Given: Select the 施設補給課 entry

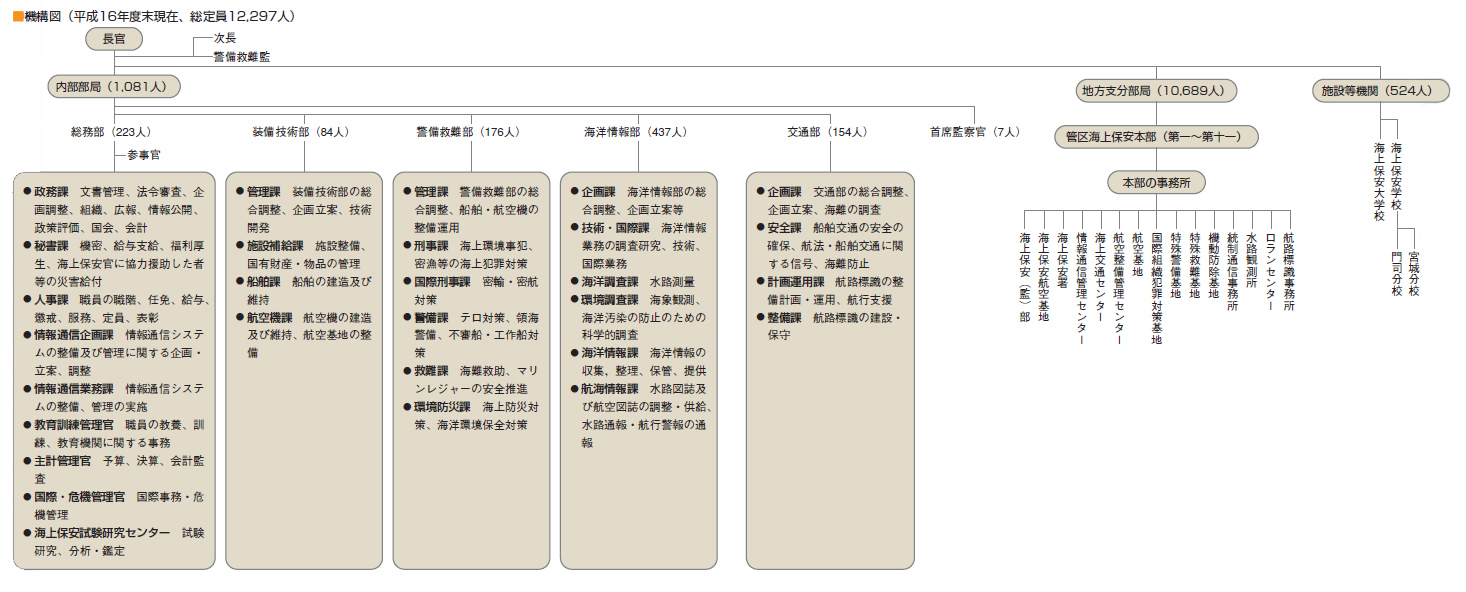Looking at the screenshot, I should pyautogui.click(x=275, y=245).
